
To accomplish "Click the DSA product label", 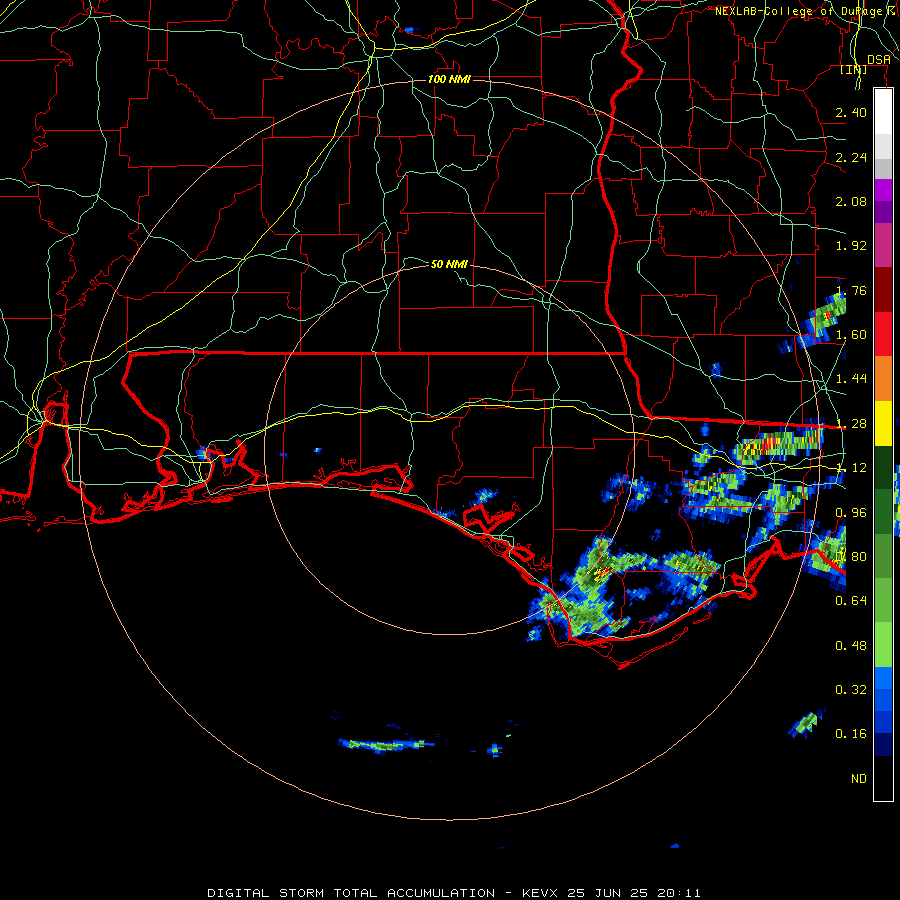I will 878,59.
